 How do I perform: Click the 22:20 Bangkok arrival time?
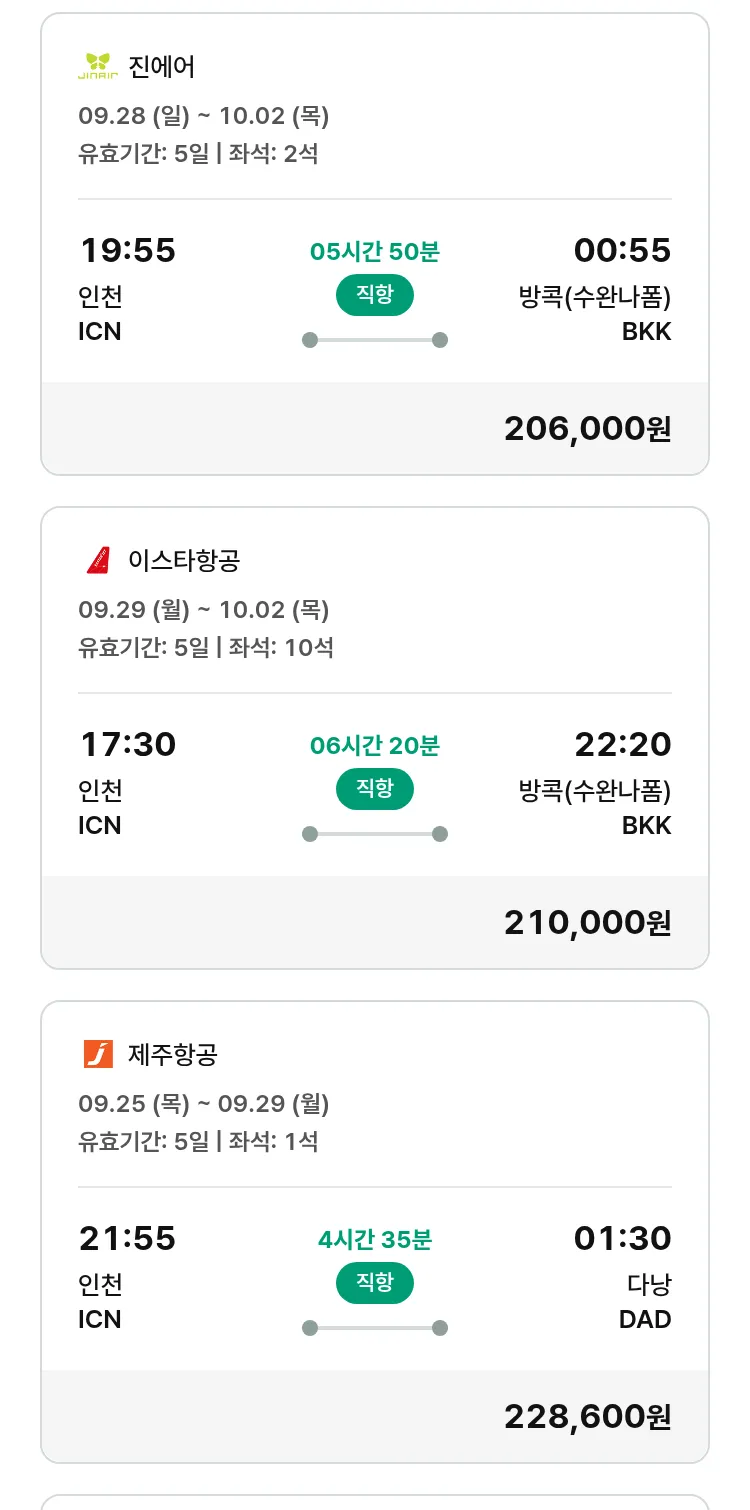tap(622, 744)
